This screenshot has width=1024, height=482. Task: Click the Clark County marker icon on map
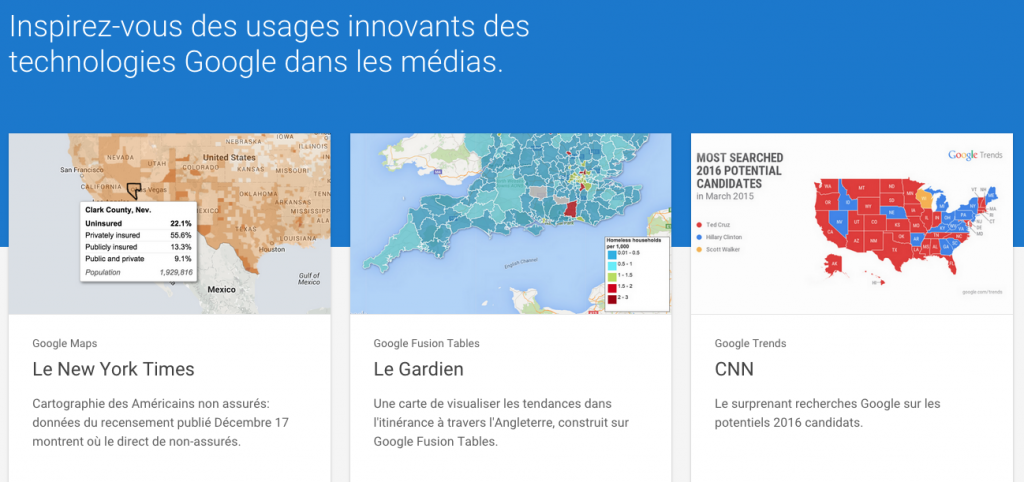[x=134, y=190]
